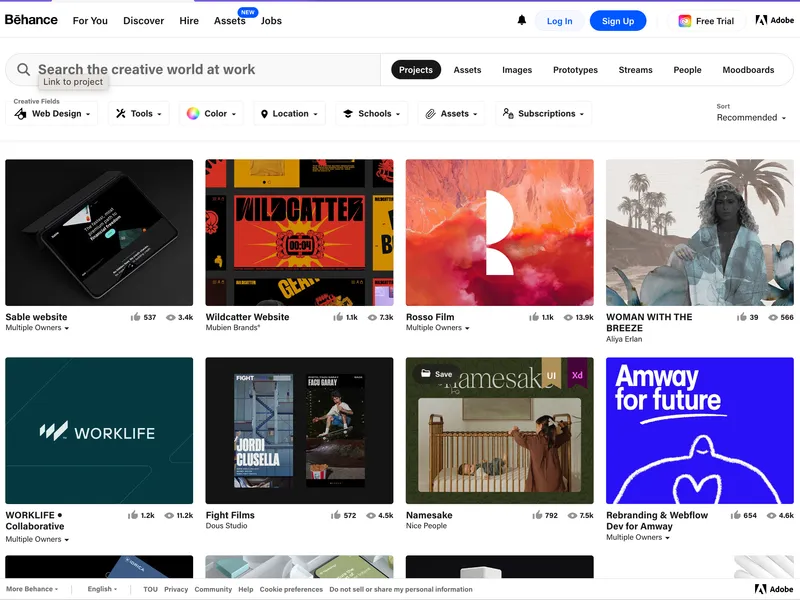
Task: Click the Free Trial Creative Cloud icon
Action: pos(685,21)
